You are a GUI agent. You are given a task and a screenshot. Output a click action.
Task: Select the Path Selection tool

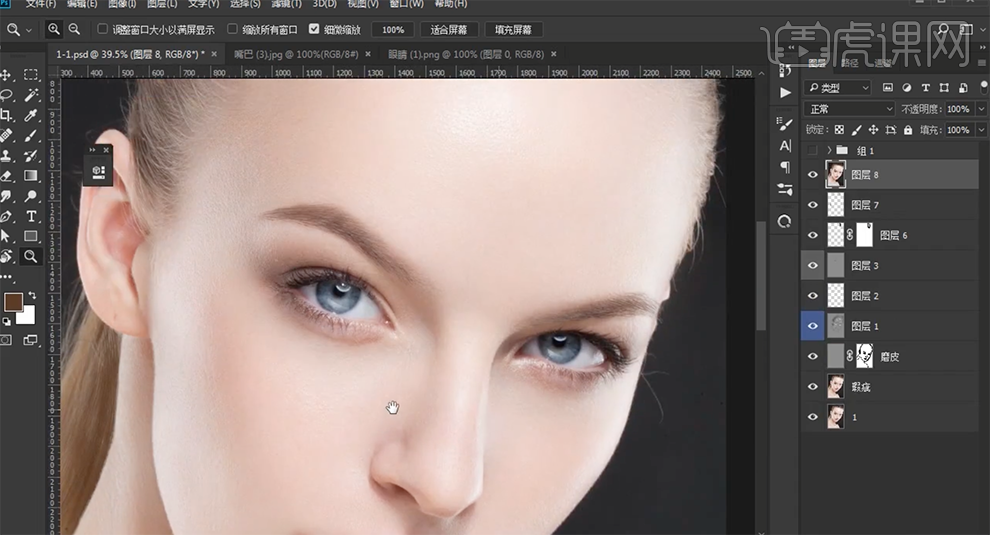7,237
